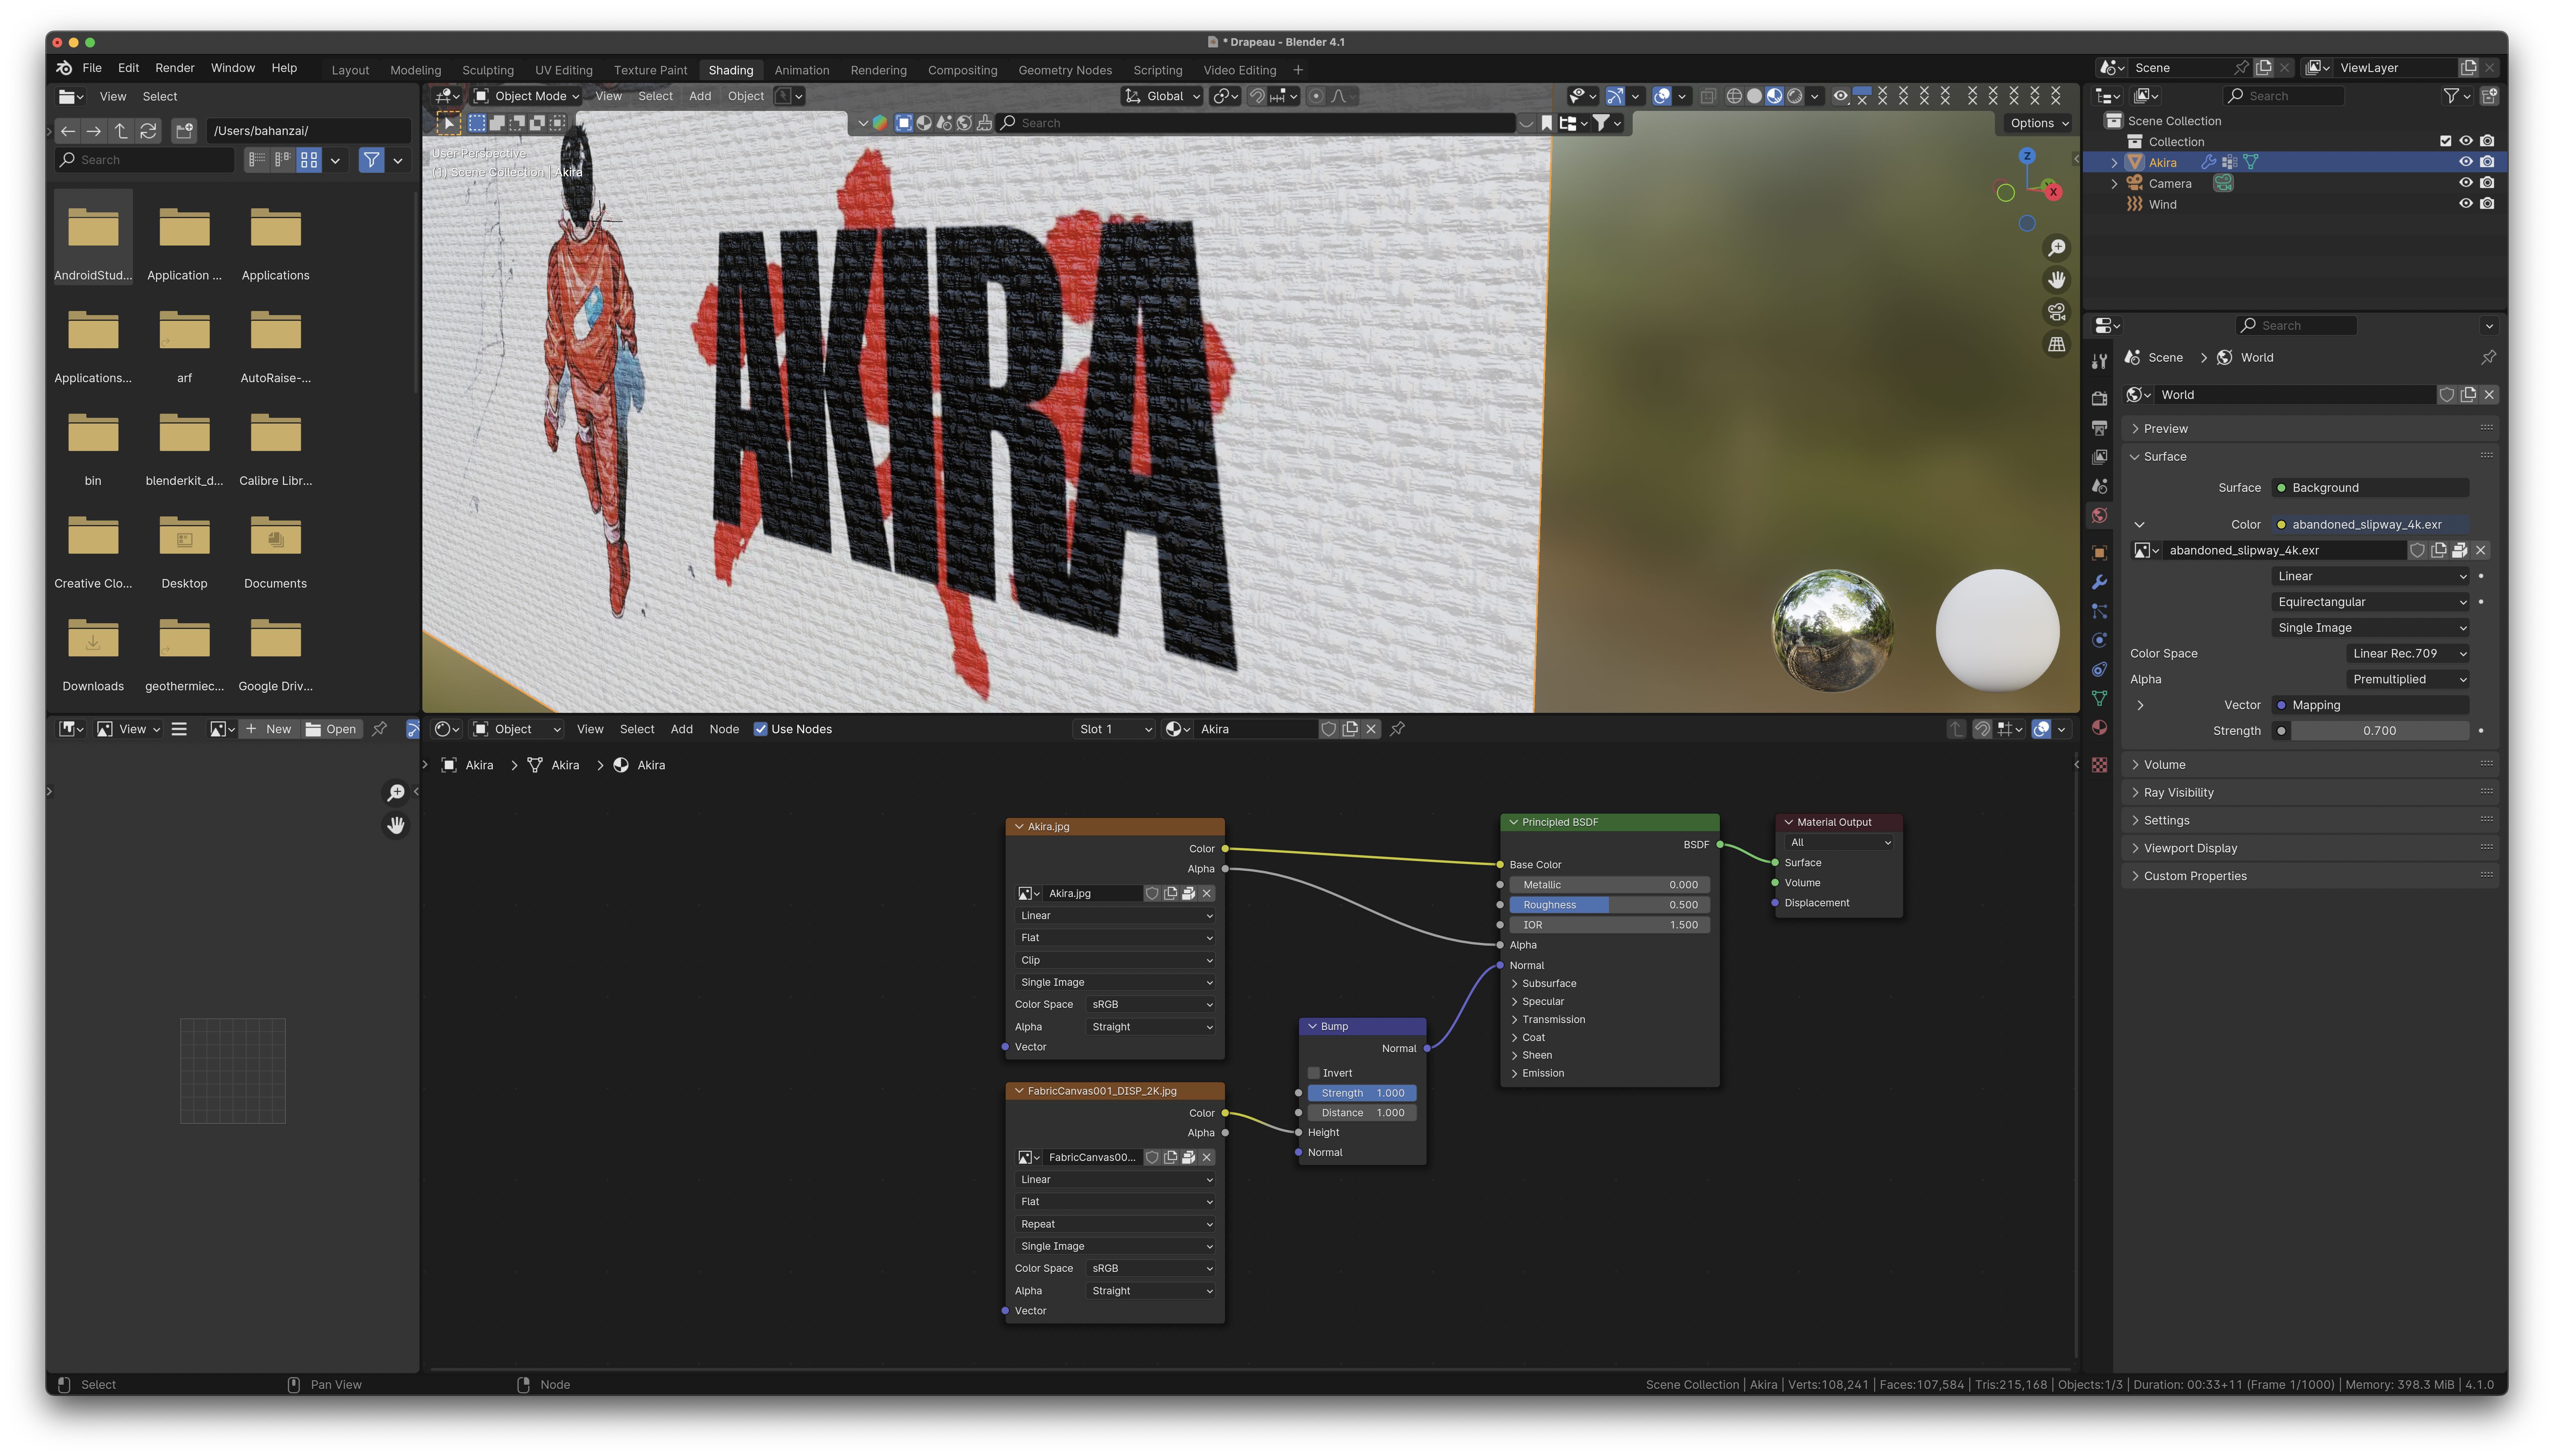Uncheck the Collection exclude checkbox
2554x1456 pixels.
2445,141
